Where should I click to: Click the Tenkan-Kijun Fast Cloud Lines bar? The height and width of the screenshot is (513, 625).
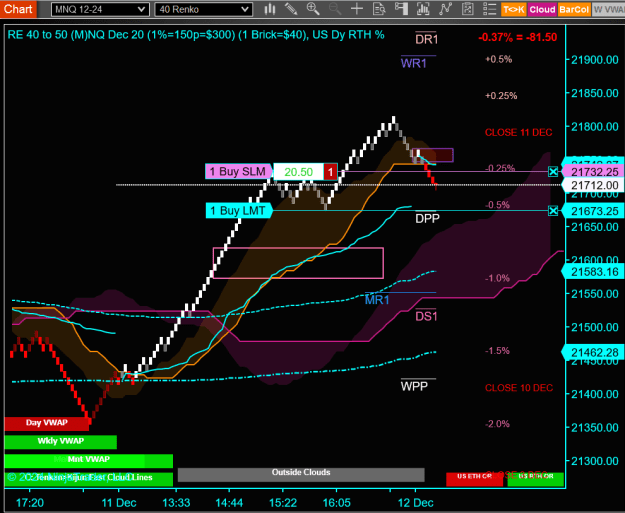tap(88, 479)
